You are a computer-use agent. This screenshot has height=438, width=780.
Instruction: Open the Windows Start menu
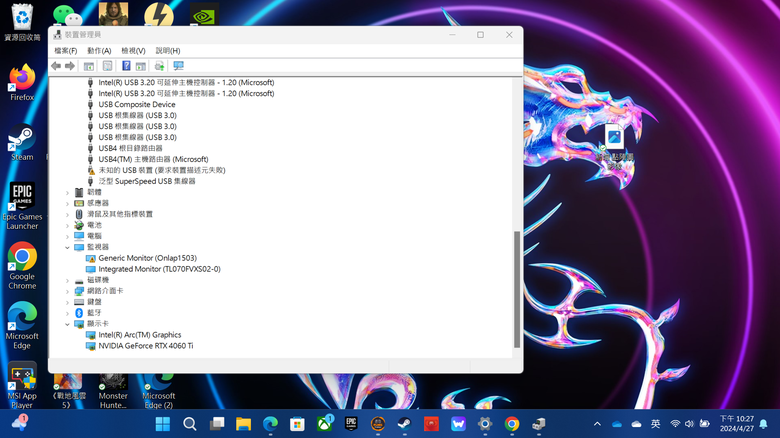click(x=163, y=424)
